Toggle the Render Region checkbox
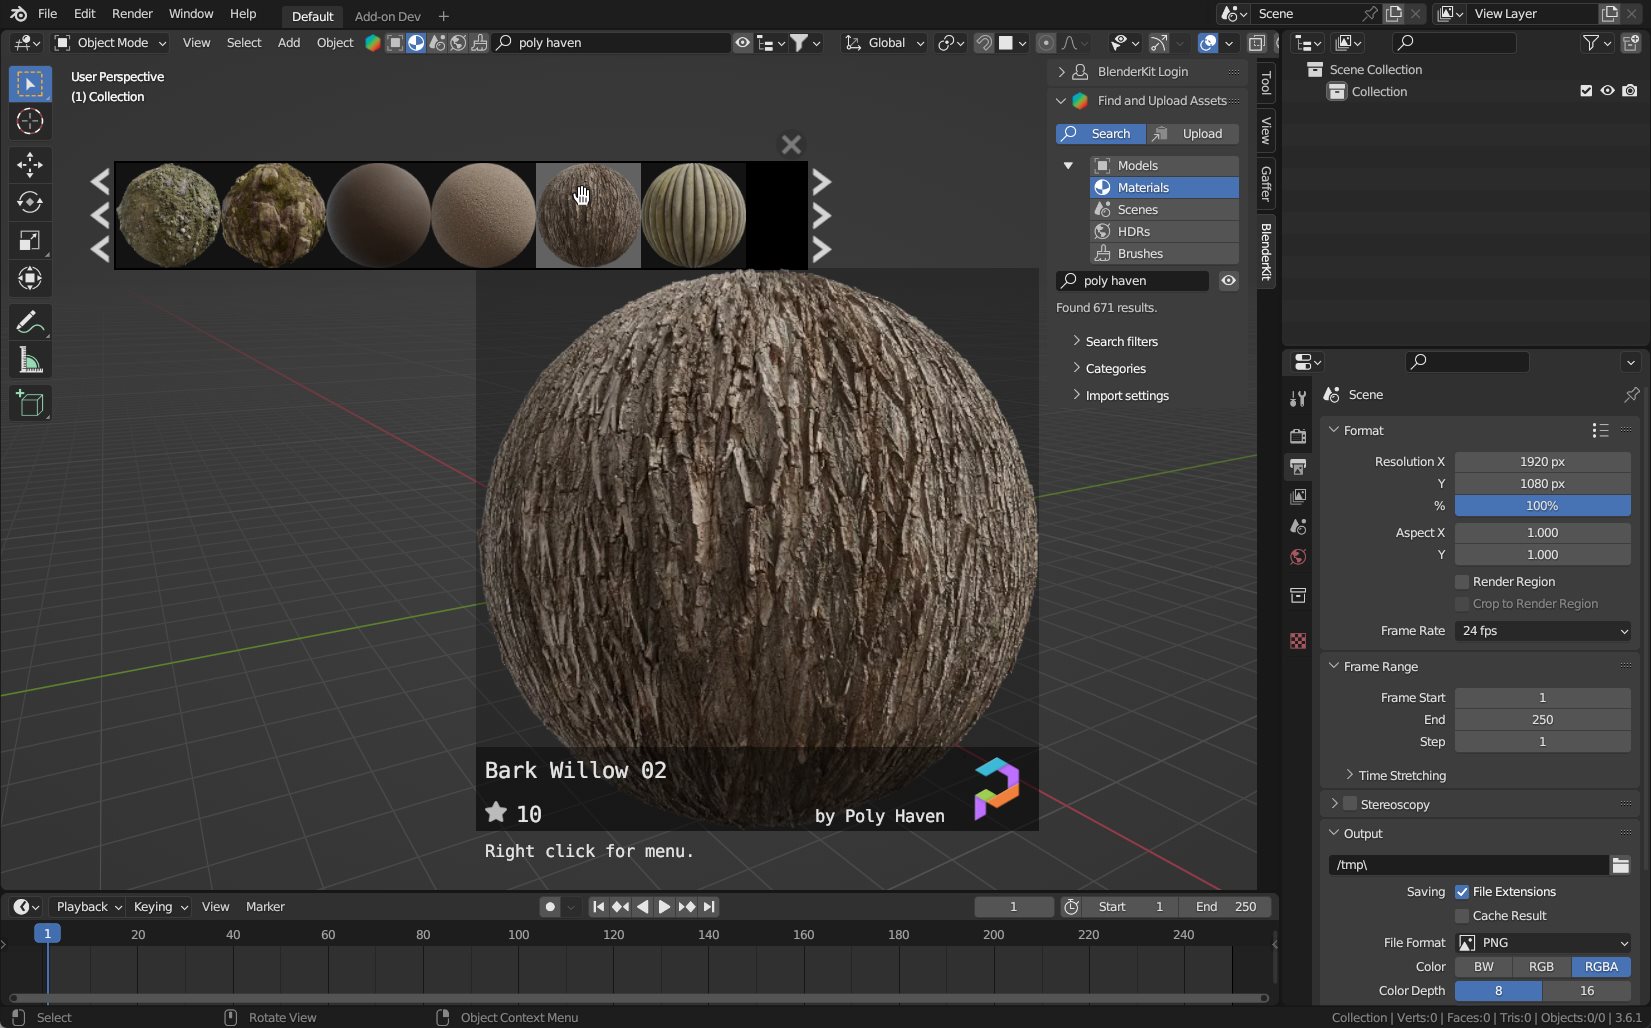This screenshot has height=1028, width=1651. tap(1461, 581)
